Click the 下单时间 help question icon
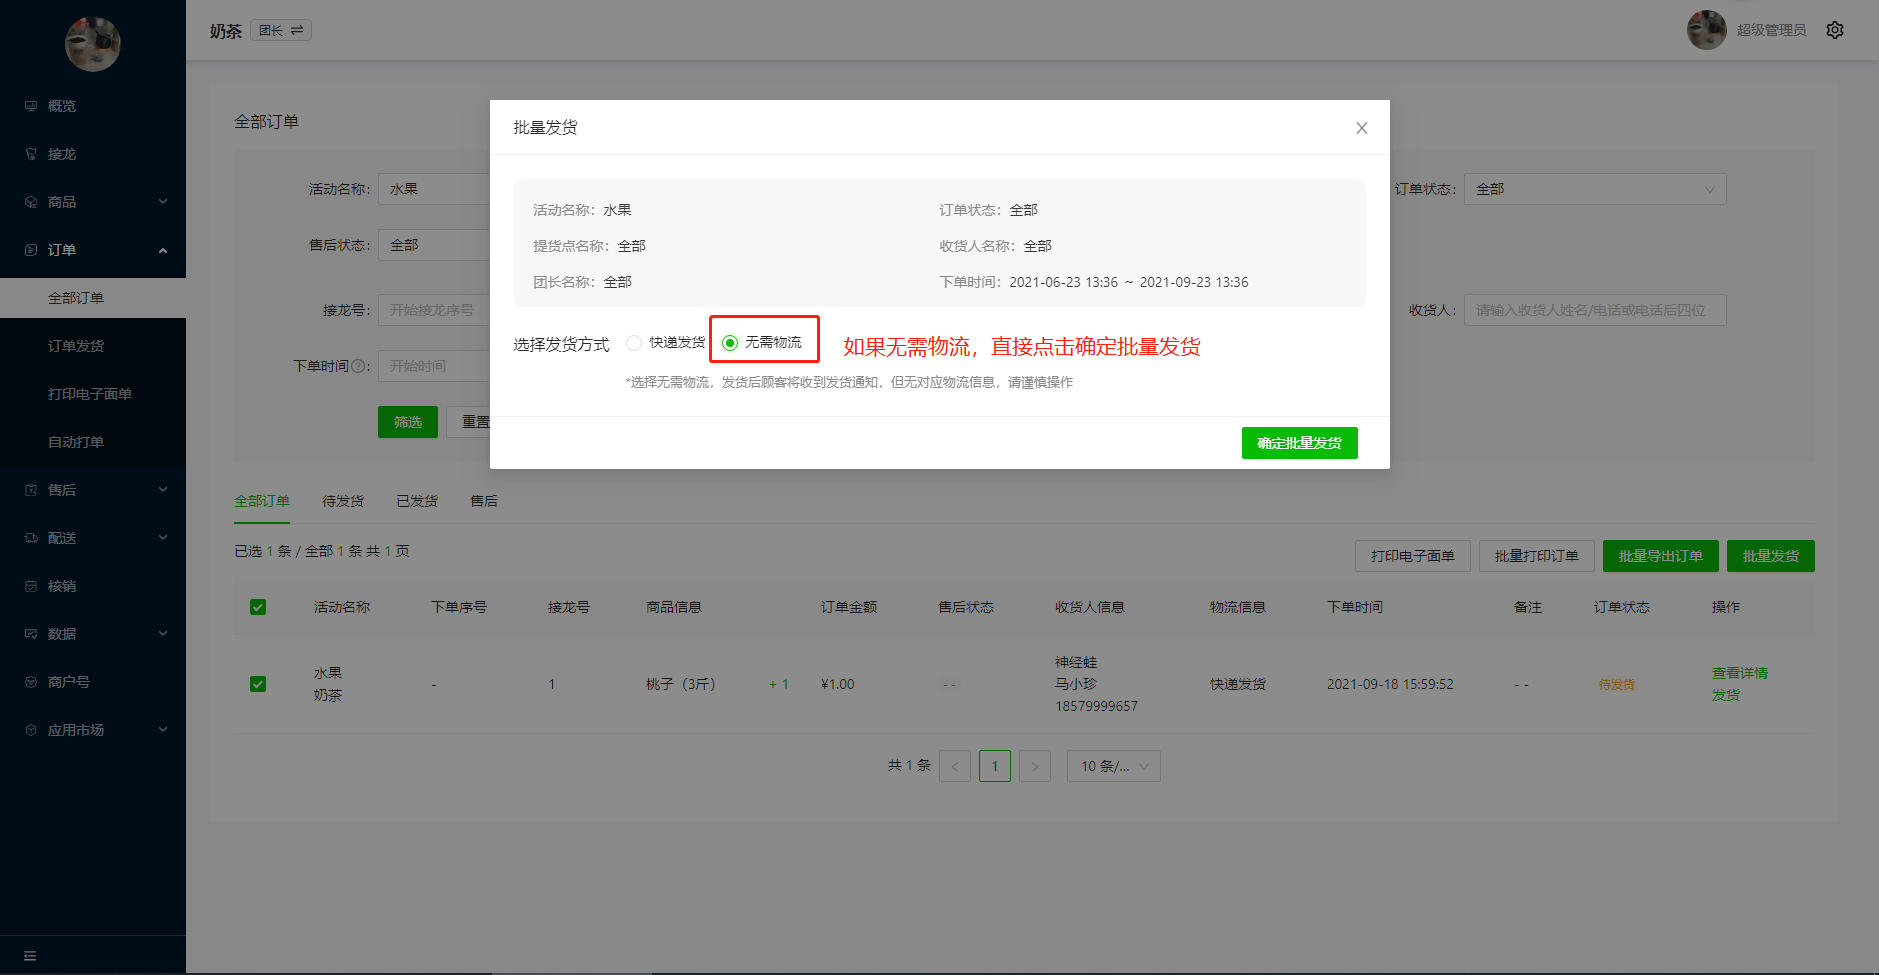This screenshot has height=975, width=1879. [359, 366]
